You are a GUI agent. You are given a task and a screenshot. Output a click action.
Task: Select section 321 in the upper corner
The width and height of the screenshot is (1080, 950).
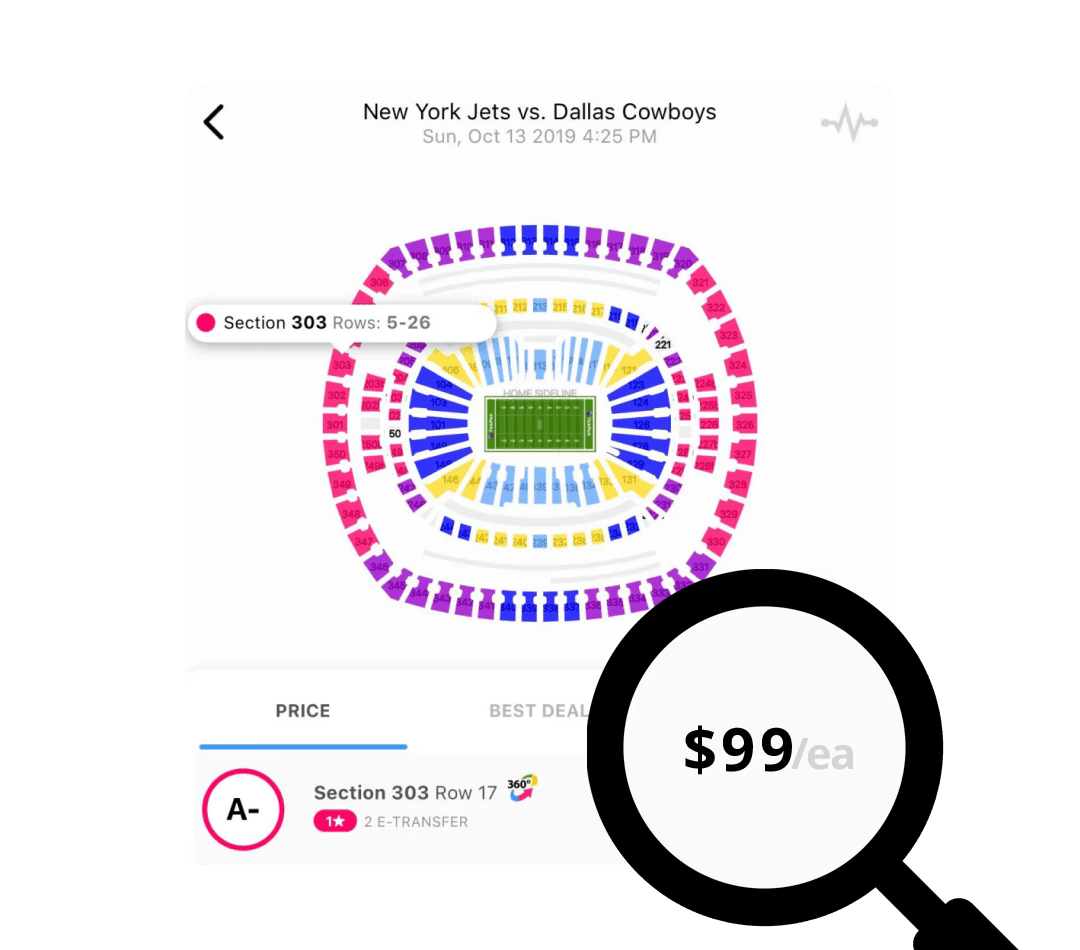(x=700, y=282)
